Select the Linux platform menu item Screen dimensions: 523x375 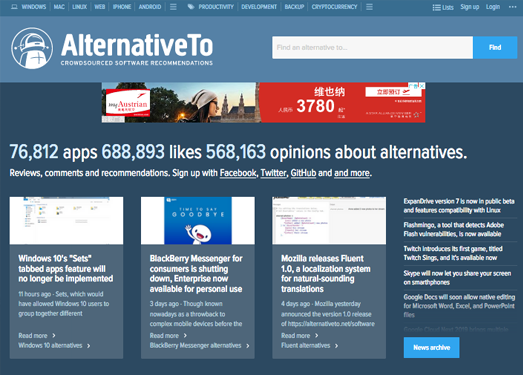click(79, 7)
